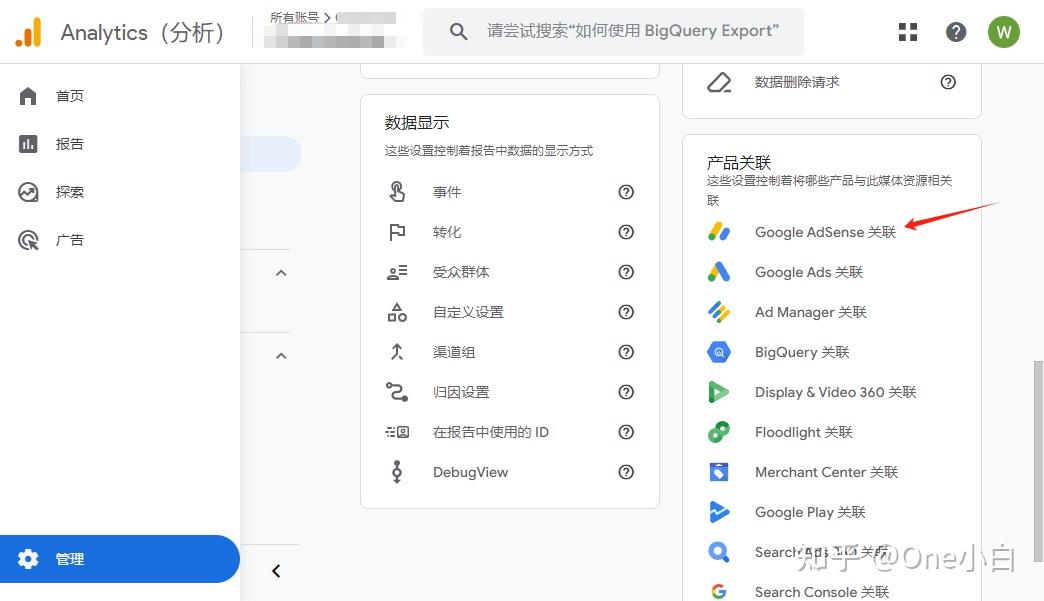Open the 探索 explore icon
1044x601 pixels.
28,191
